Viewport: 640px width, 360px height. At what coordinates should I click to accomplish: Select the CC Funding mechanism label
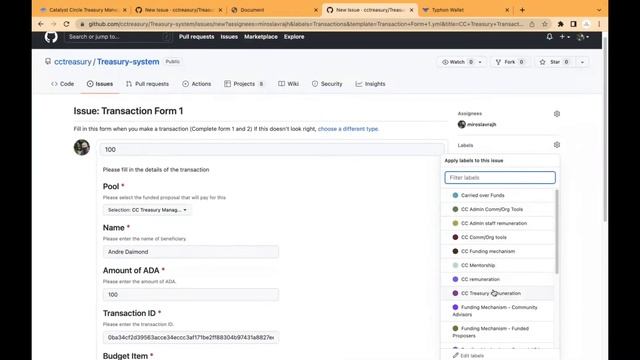[498, 251]
